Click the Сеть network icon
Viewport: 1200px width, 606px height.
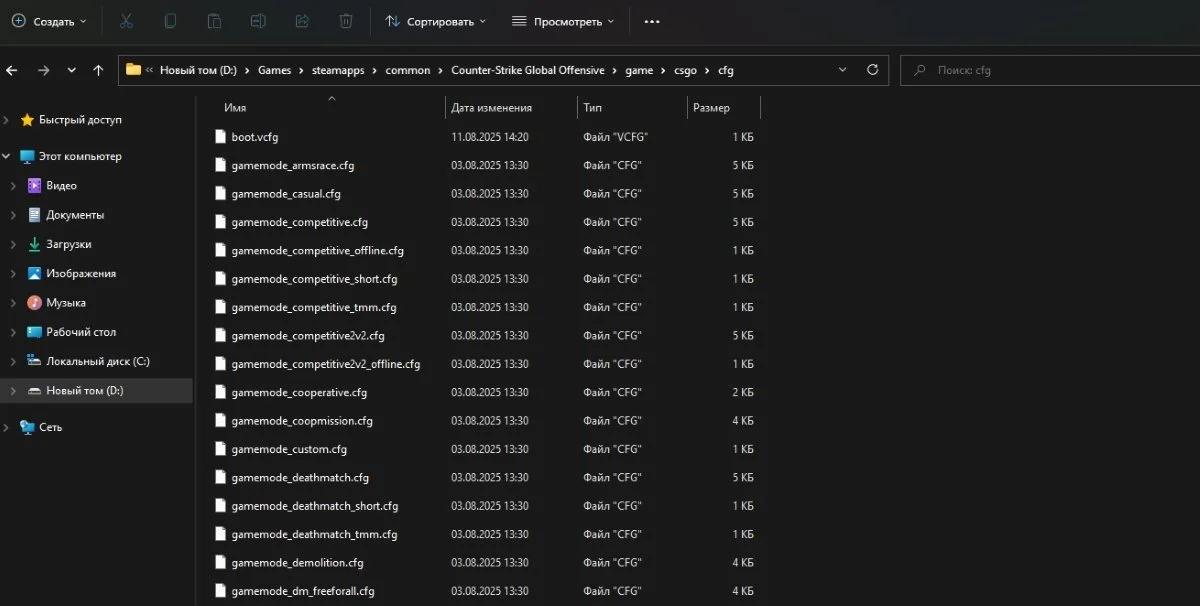coord(27,427)
